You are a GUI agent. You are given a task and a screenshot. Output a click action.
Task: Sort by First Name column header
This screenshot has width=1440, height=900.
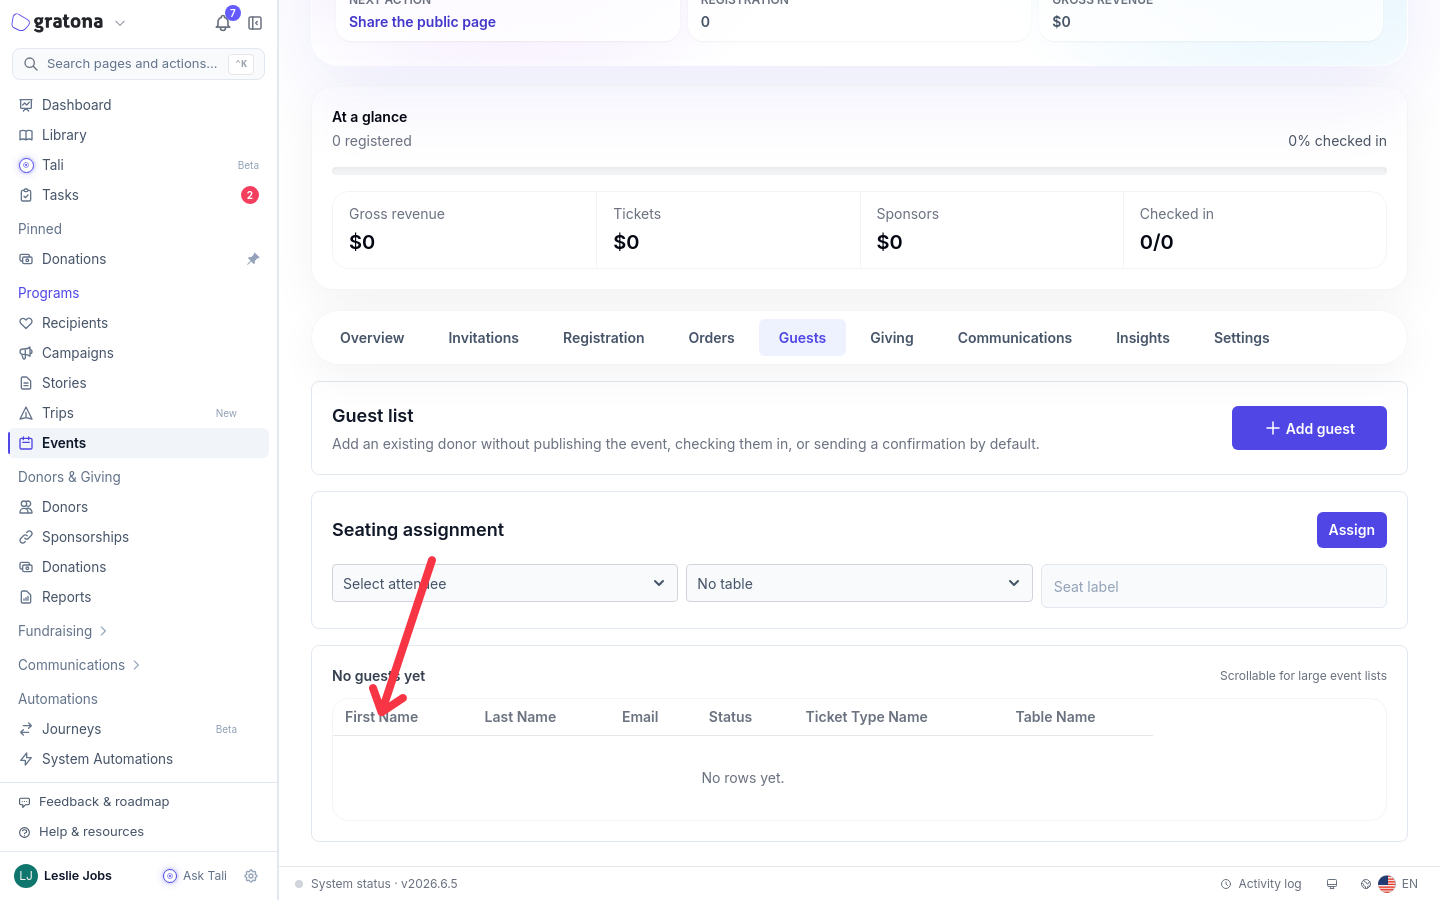tap(381, 717)
